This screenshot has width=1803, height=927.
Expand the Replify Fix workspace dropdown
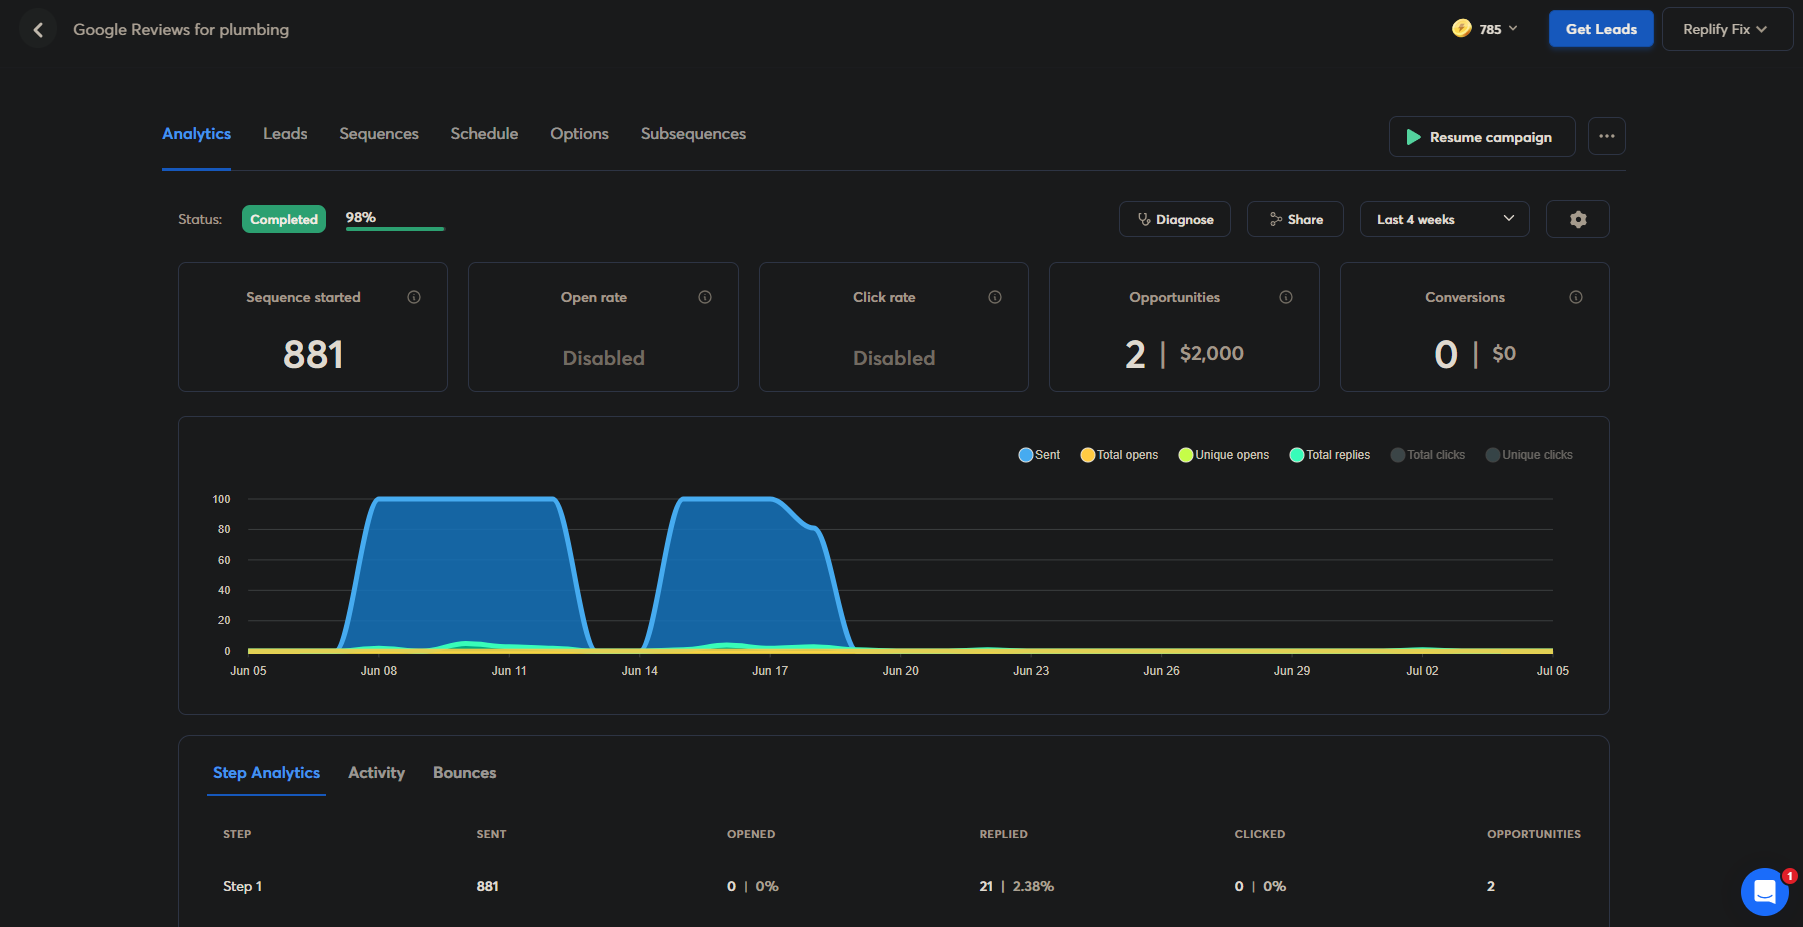click(x=1726, y=29)
